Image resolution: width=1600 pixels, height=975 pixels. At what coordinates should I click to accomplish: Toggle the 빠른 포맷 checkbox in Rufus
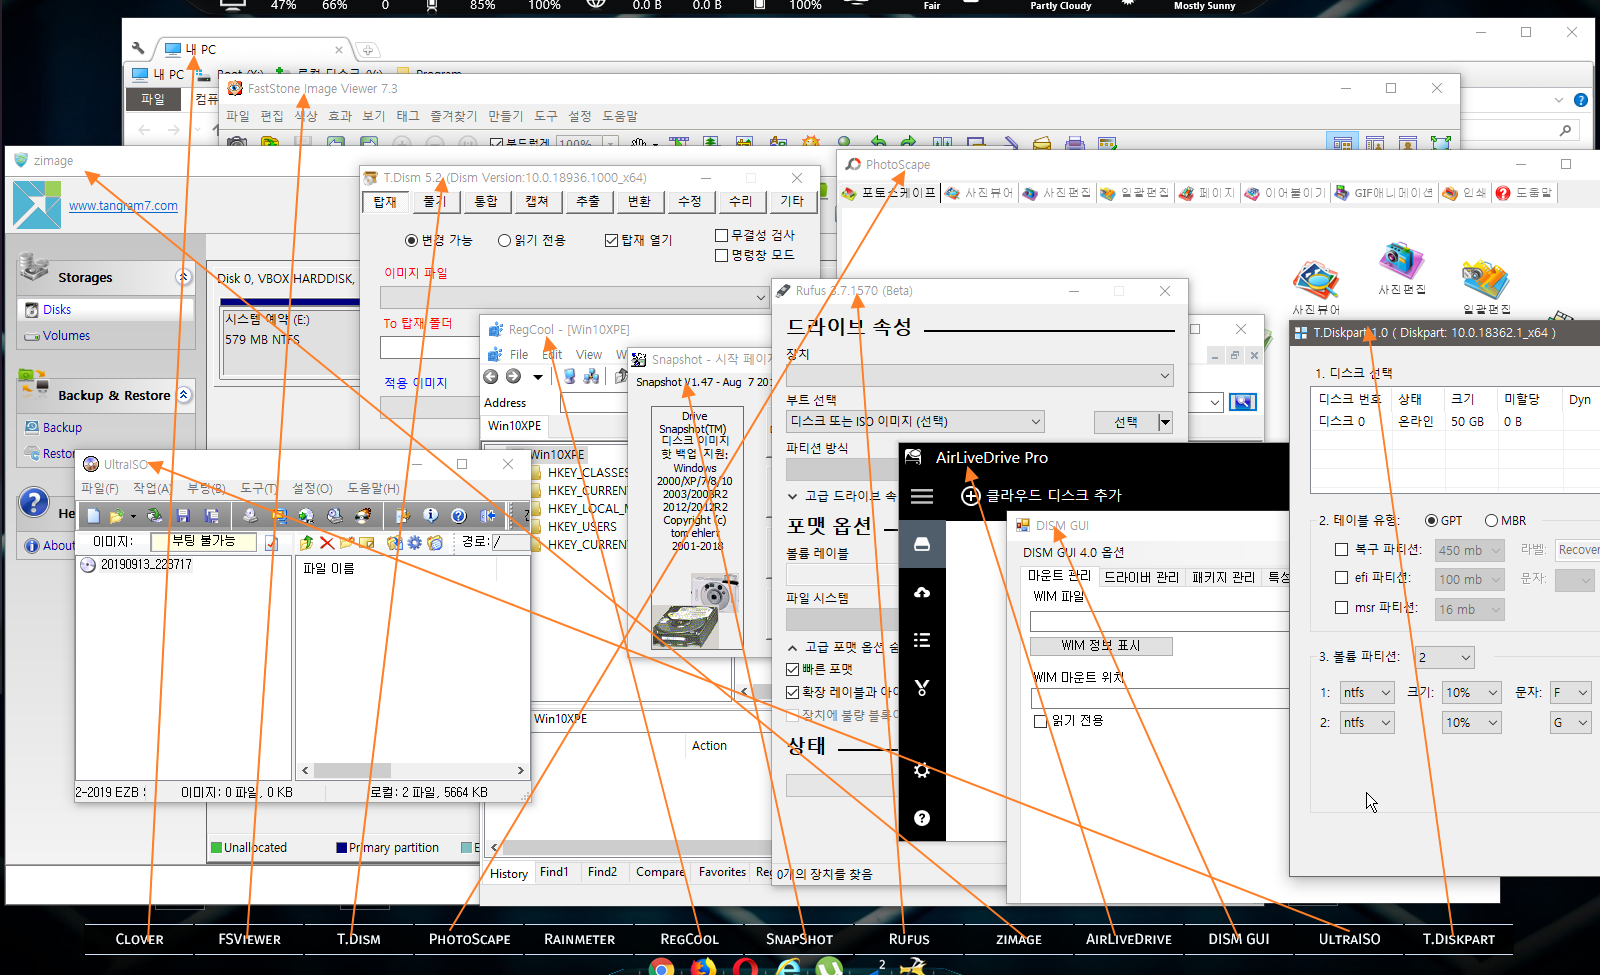click(x=793, y=669)
